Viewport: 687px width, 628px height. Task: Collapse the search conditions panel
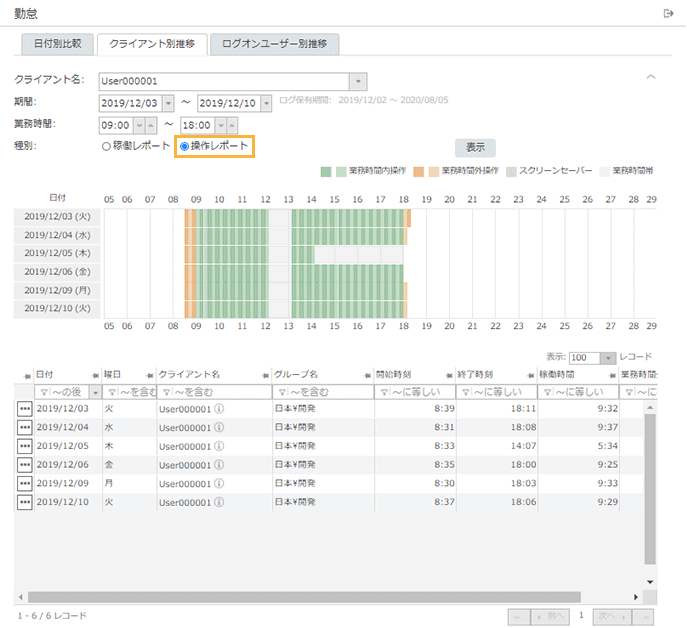(x=651, y=77)
